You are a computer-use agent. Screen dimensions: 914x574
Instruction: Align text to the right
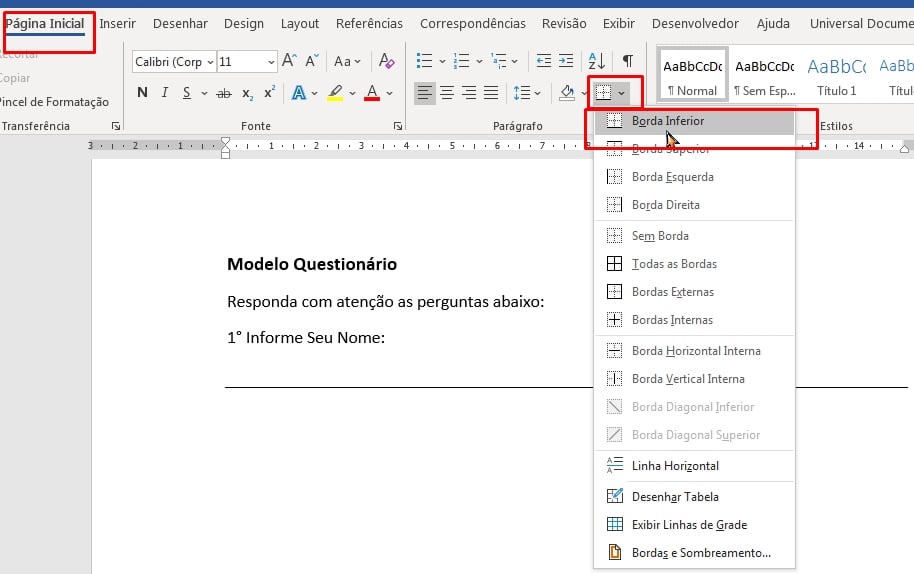pyautogui.click(x=469, y=93)
